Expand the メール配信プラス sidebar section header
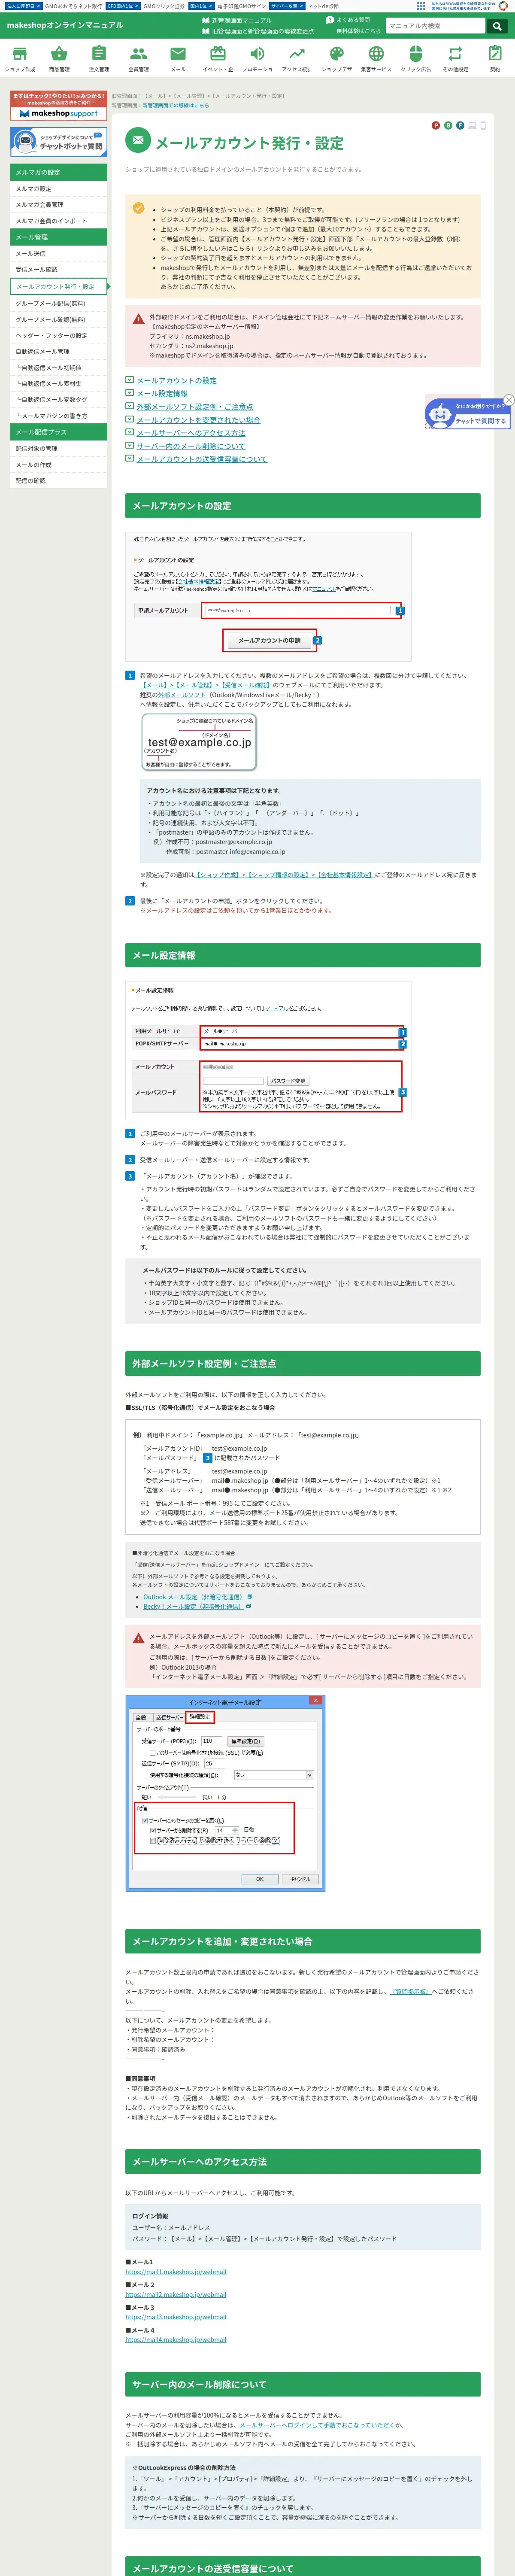The height and width of the screenshot is (2576, 515). [x=58, y=432]
